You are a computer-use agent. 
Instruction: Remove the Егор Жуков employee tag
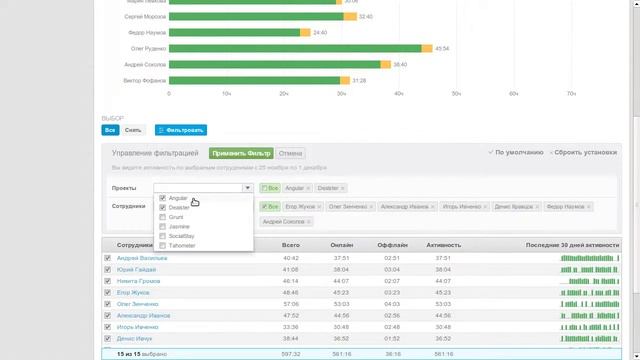click(319, 207)
